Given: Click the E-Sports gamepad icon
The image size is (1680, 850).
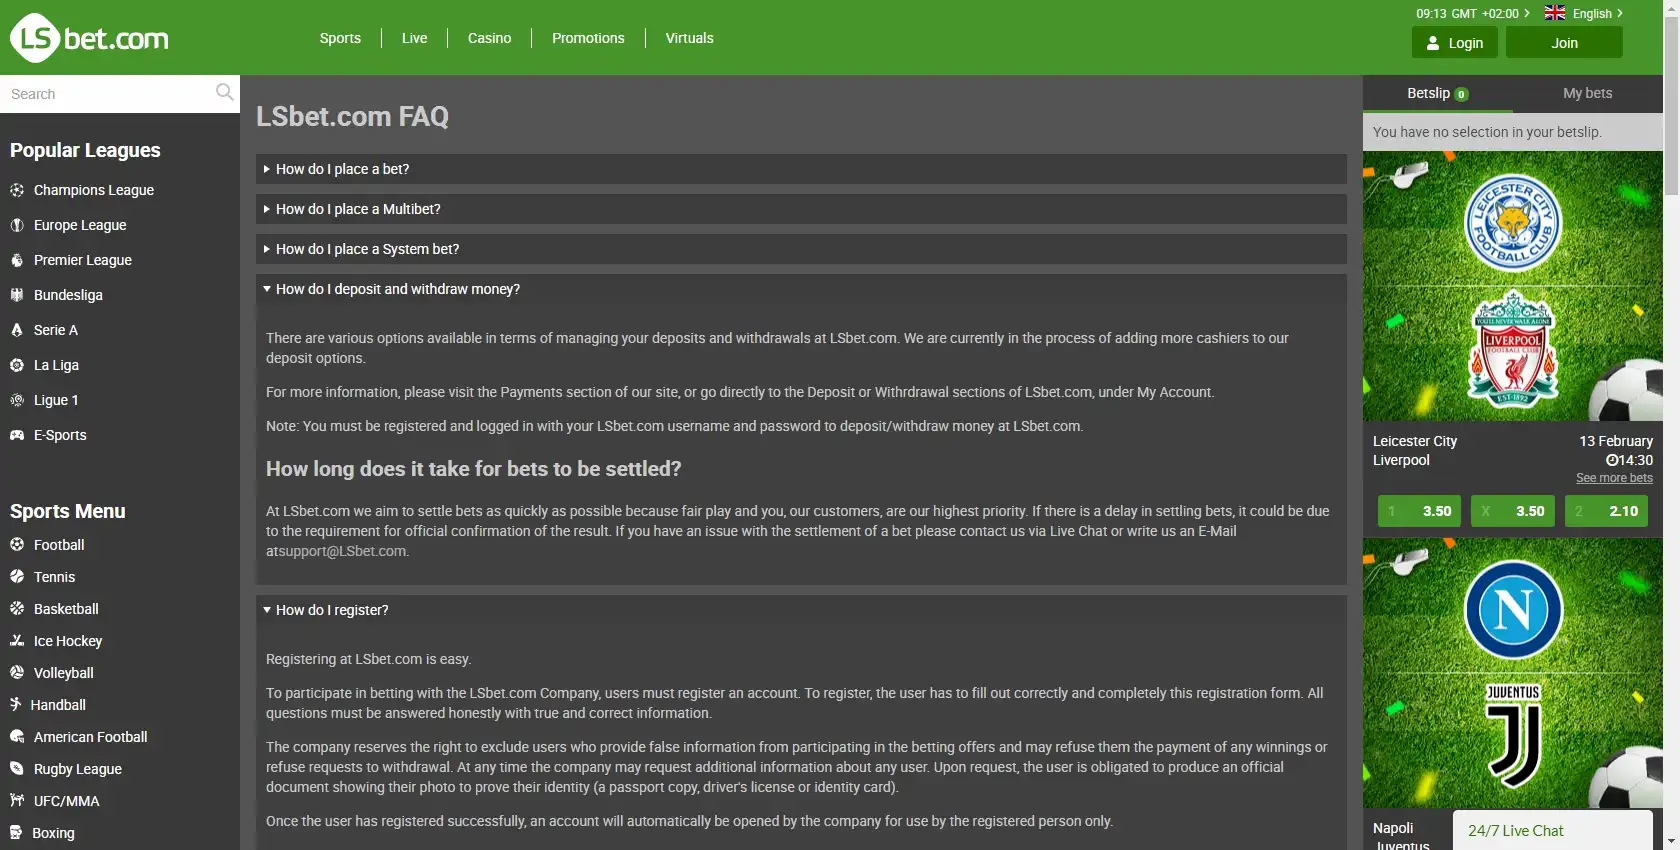Looking at the screenshot, I should 17,435.
